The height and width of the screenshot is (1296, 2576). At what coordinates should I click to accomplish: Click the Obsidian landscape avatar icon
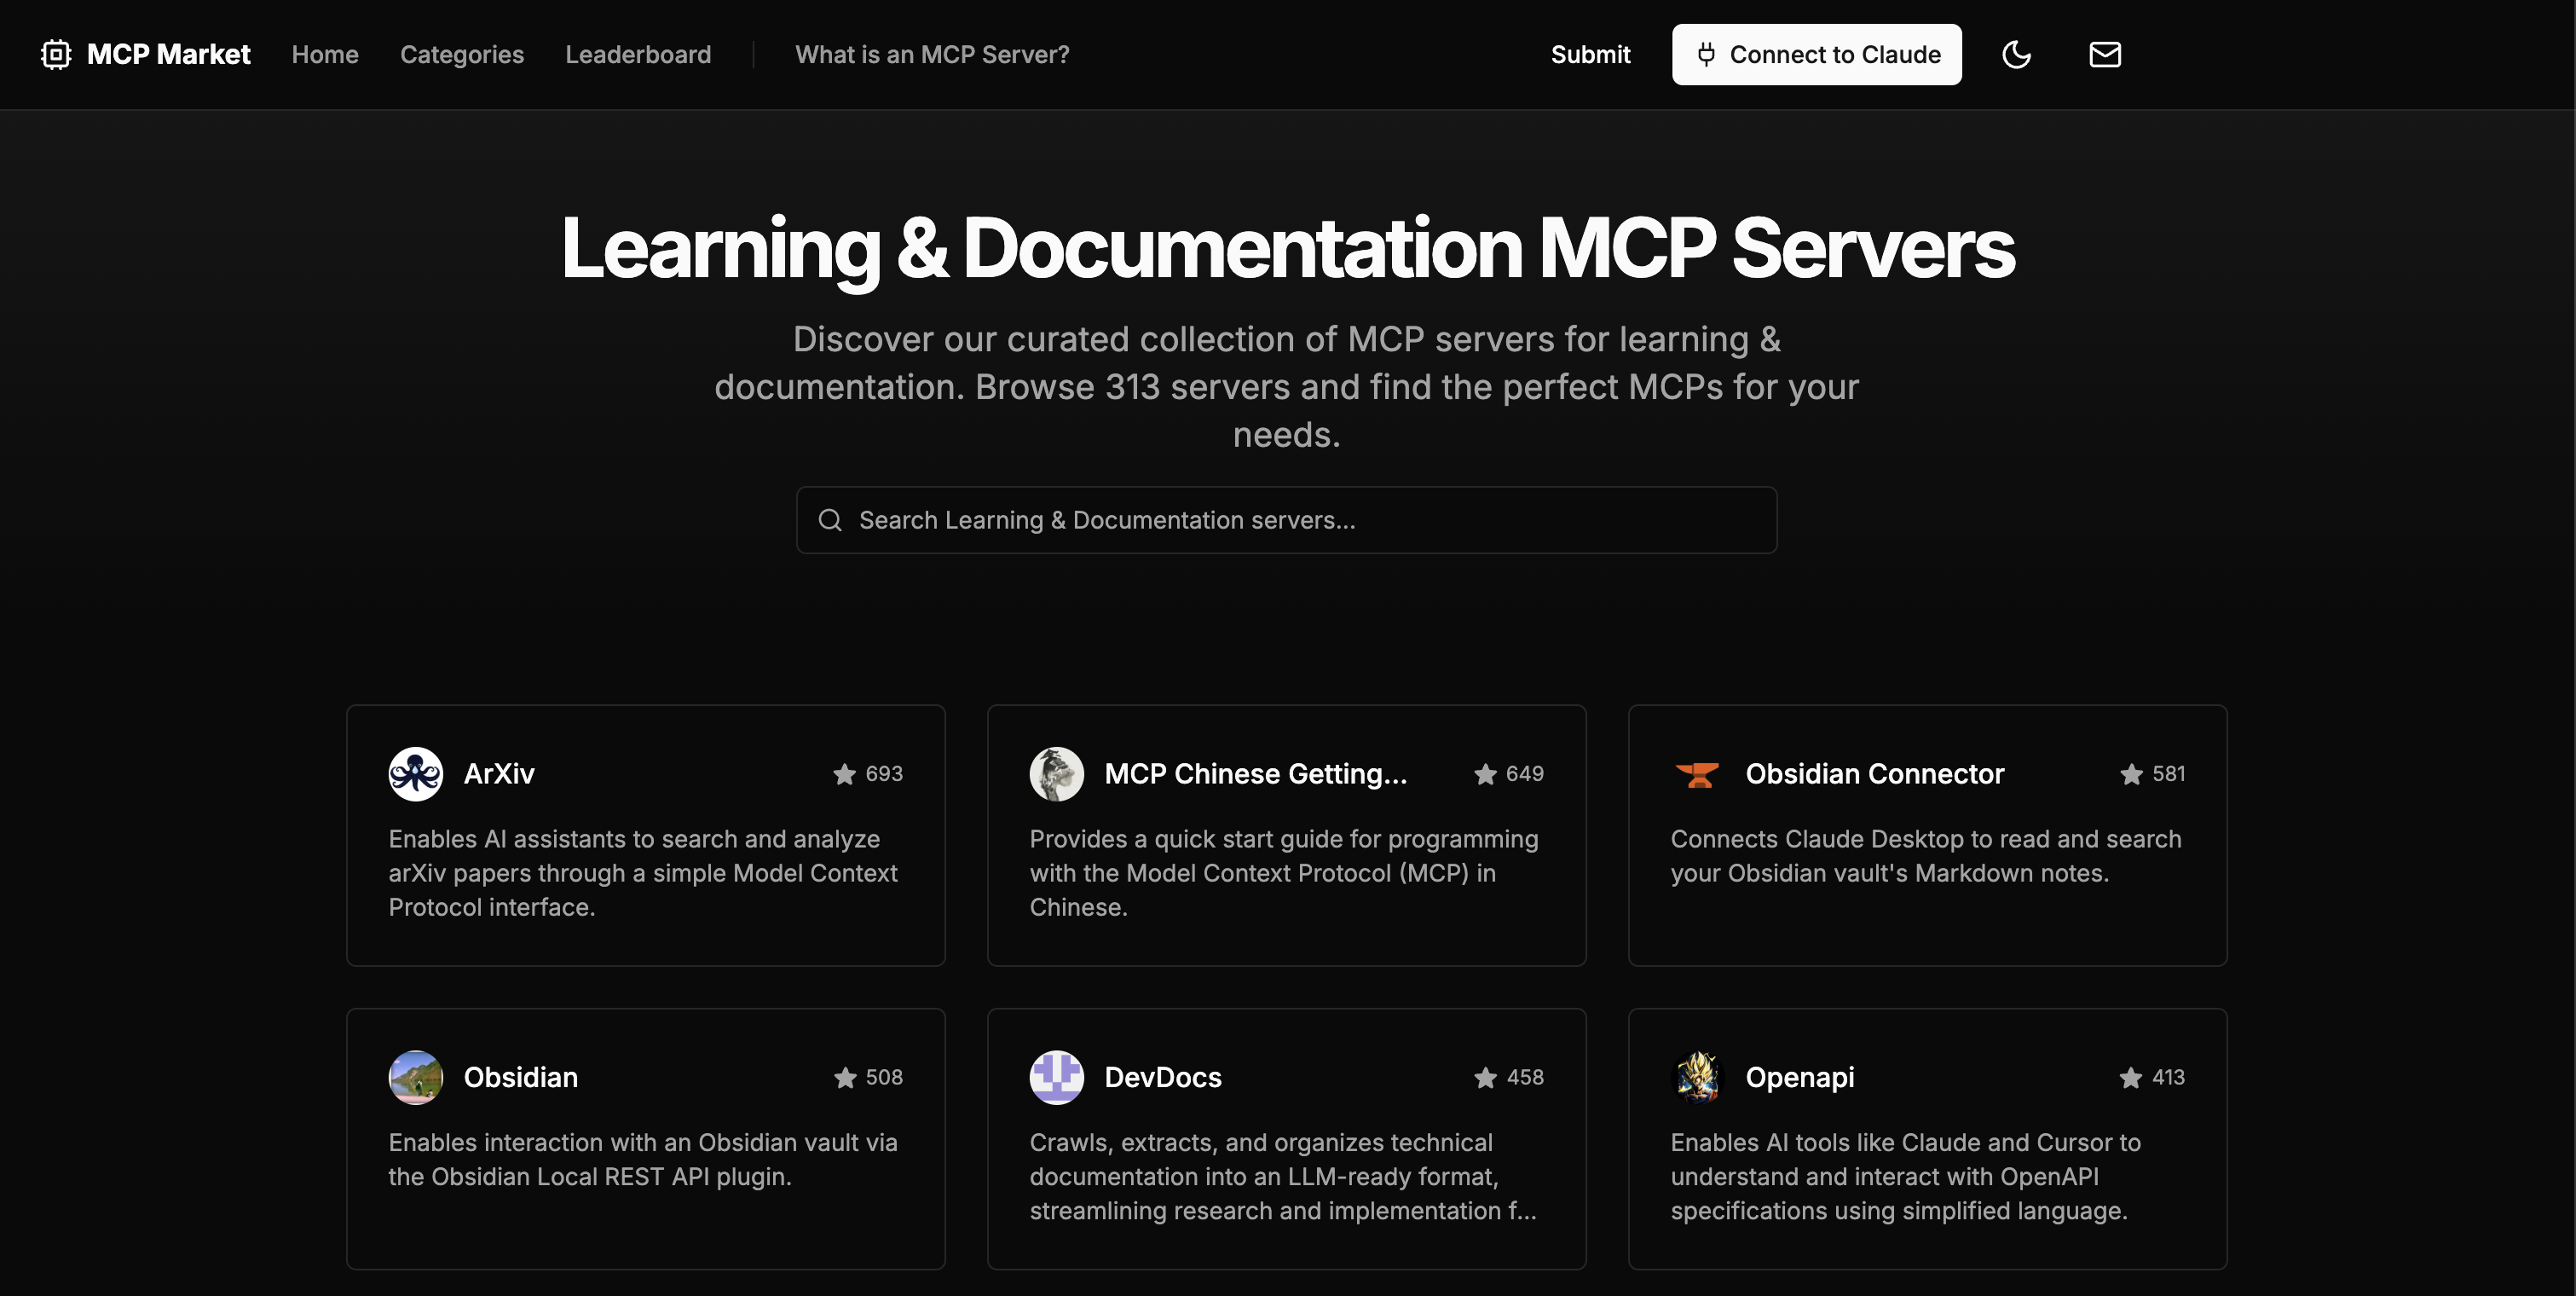(415, 1077)
